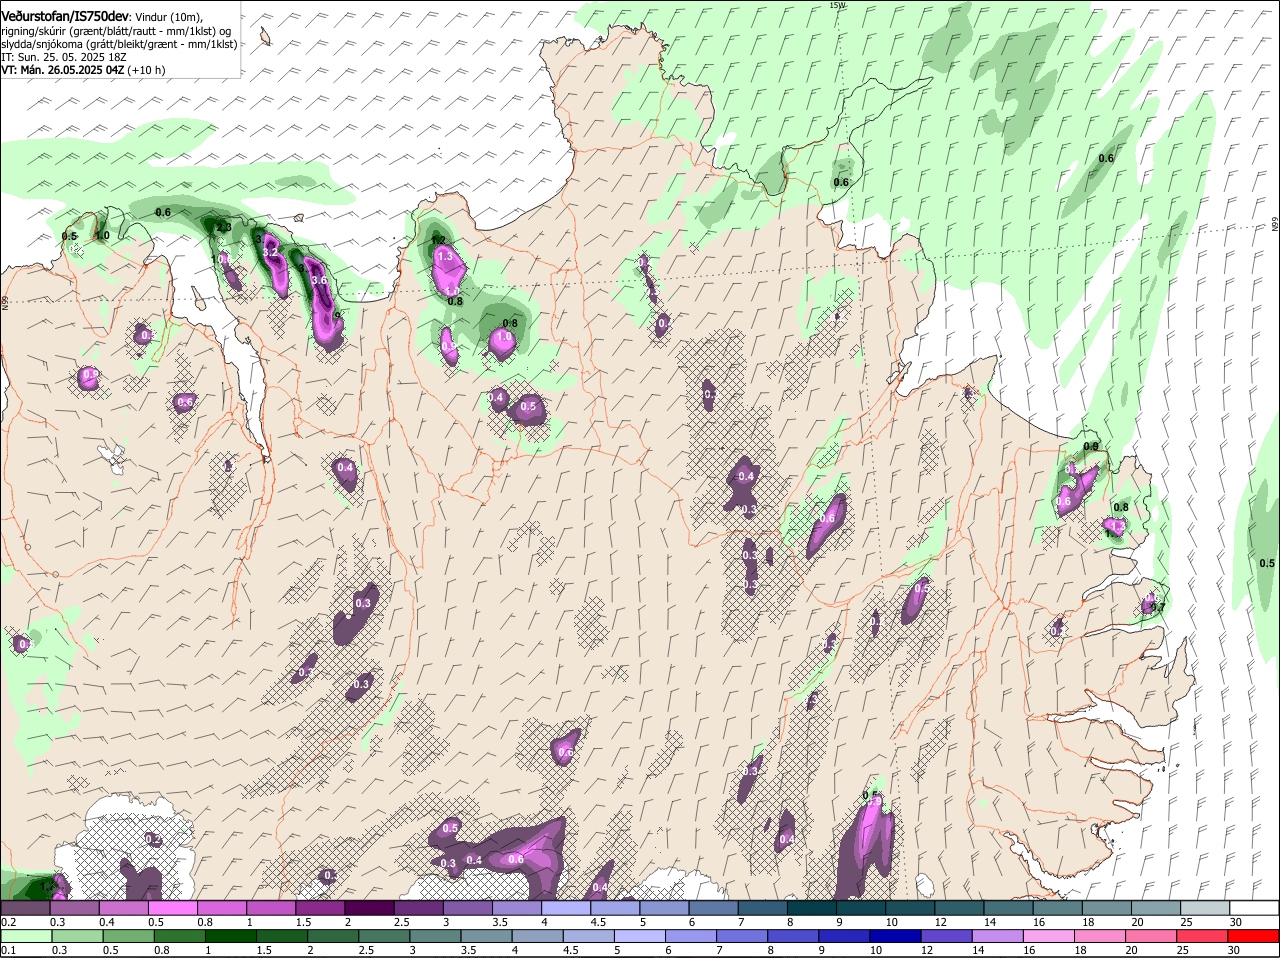This screenshot has width=1280, height=958.
Task: Click the (+10 h) forecast offset text
Action: pos(146,70)
